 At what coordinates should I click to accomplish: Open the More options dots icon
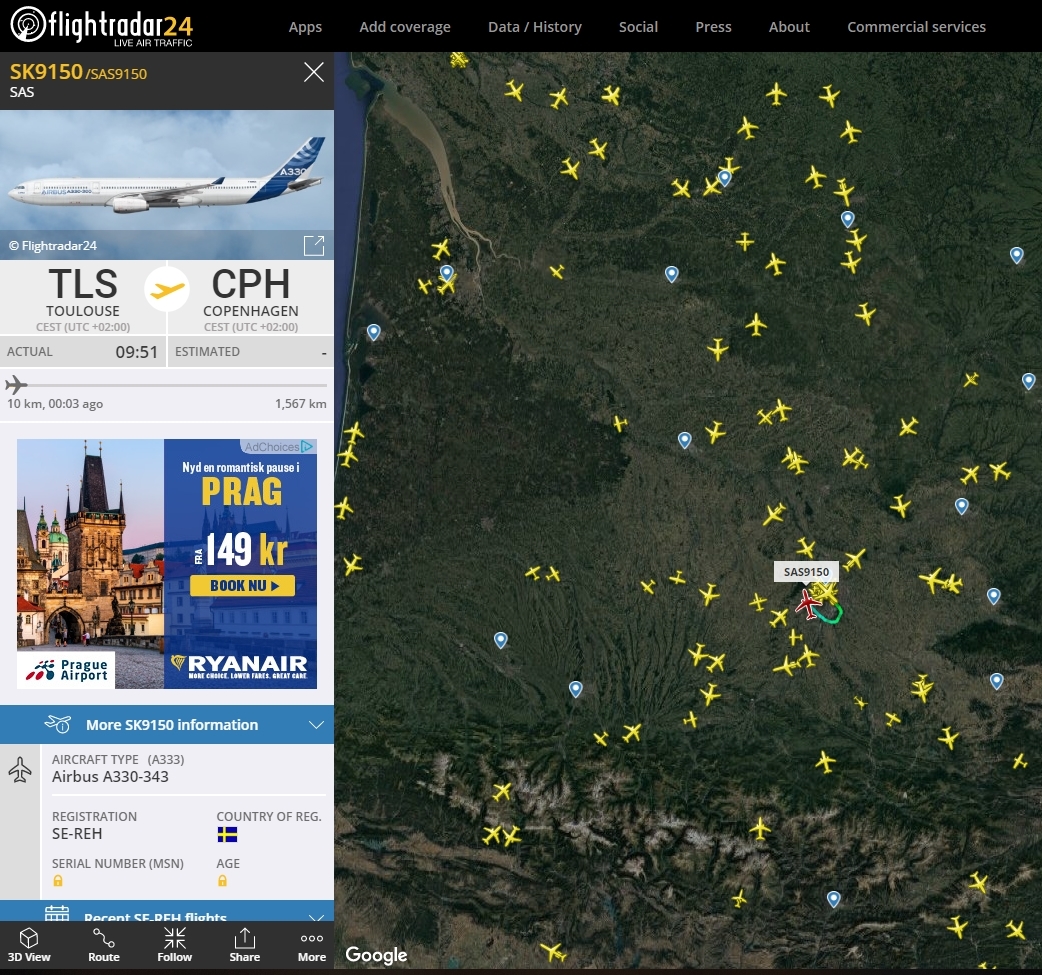312,938
